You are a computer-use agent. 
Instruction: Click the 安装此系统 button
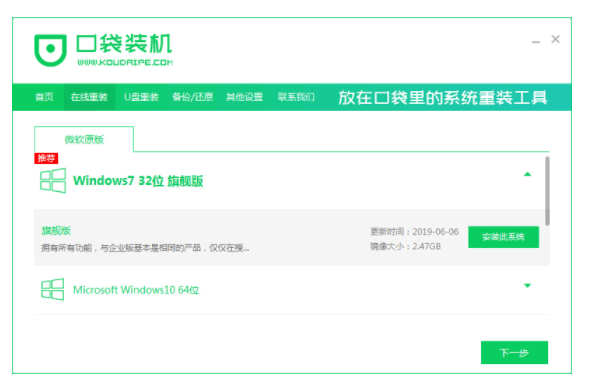tap(503, 237)
